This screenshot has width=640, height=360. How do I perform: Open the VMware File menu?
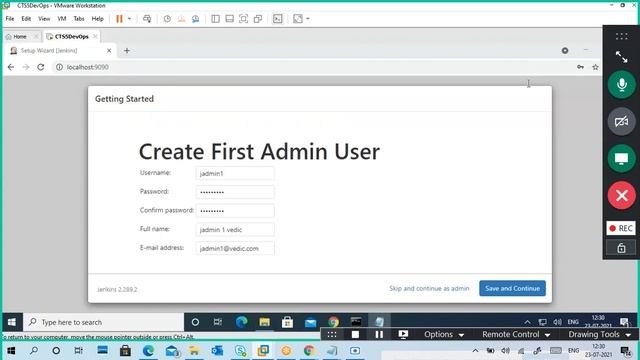10,19
